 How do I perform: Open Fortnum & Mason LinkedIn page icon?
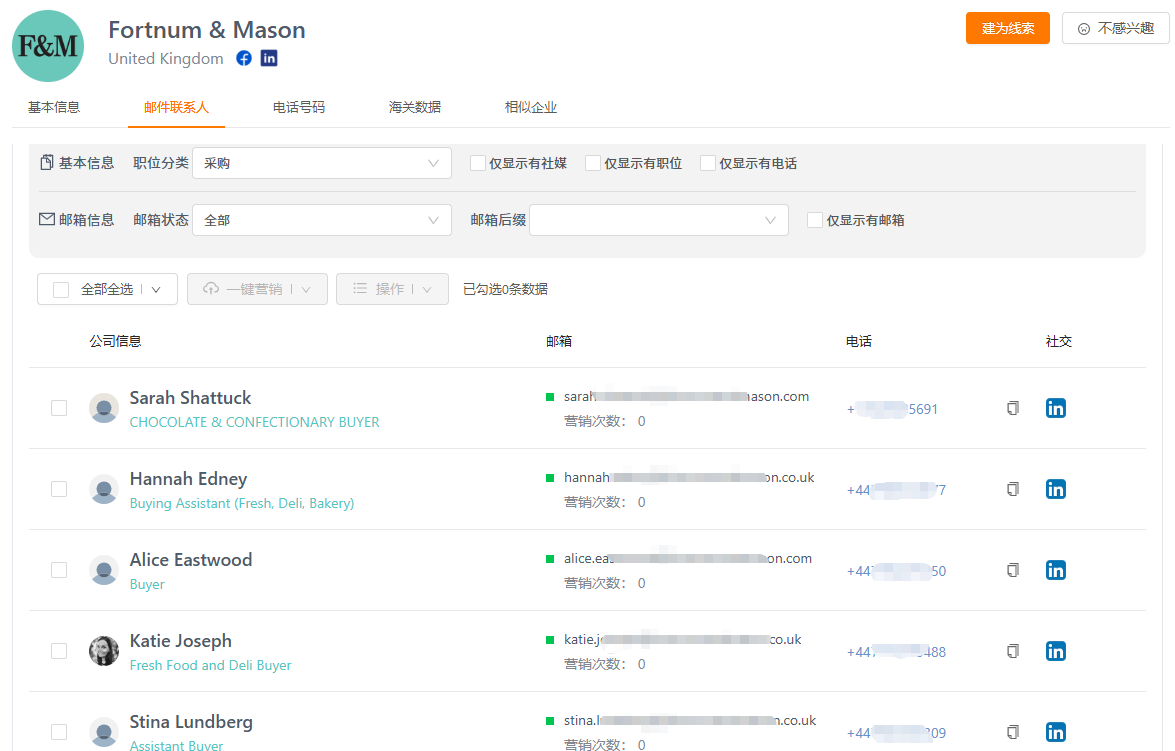point(269,58)
